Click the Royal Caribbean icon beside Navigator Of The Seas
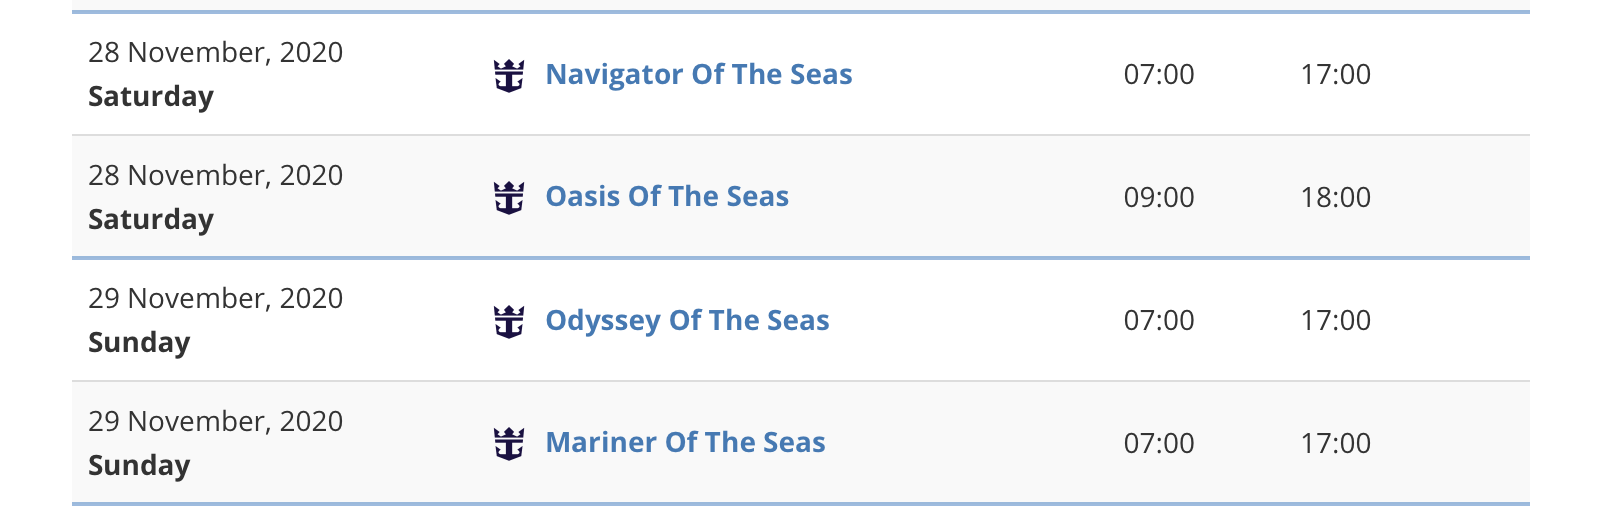 click(x=509, y=75)
